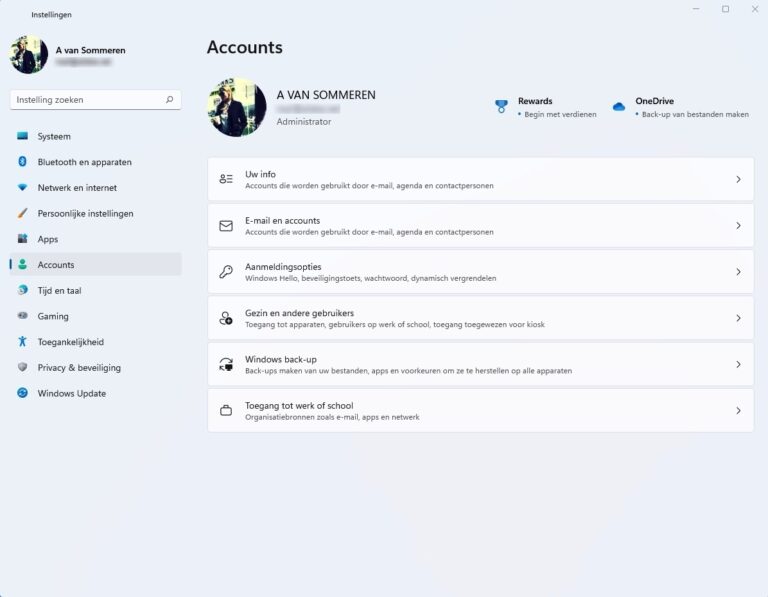Click the Systeem monitor icon in sidebar
768x597 pixels.
(22, 136)
